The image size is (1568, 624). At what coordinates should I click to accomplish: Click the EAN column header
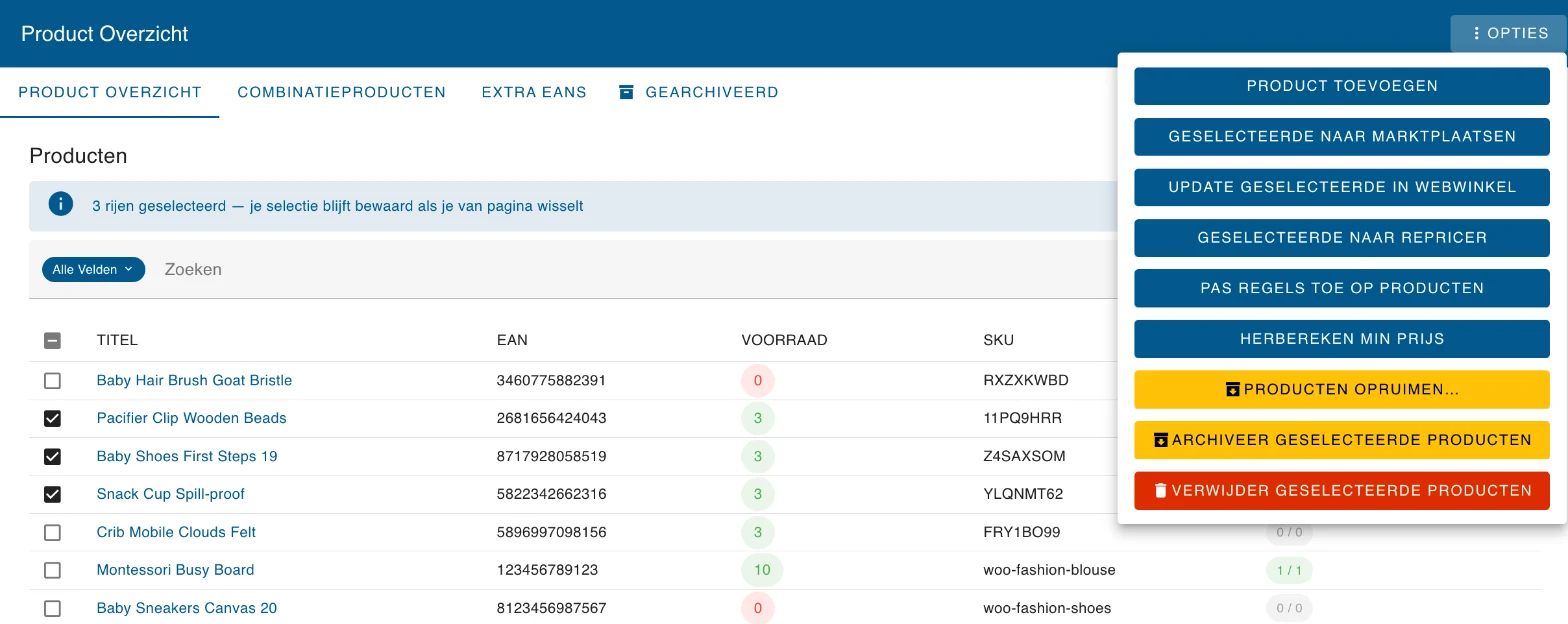pos(512,340)
